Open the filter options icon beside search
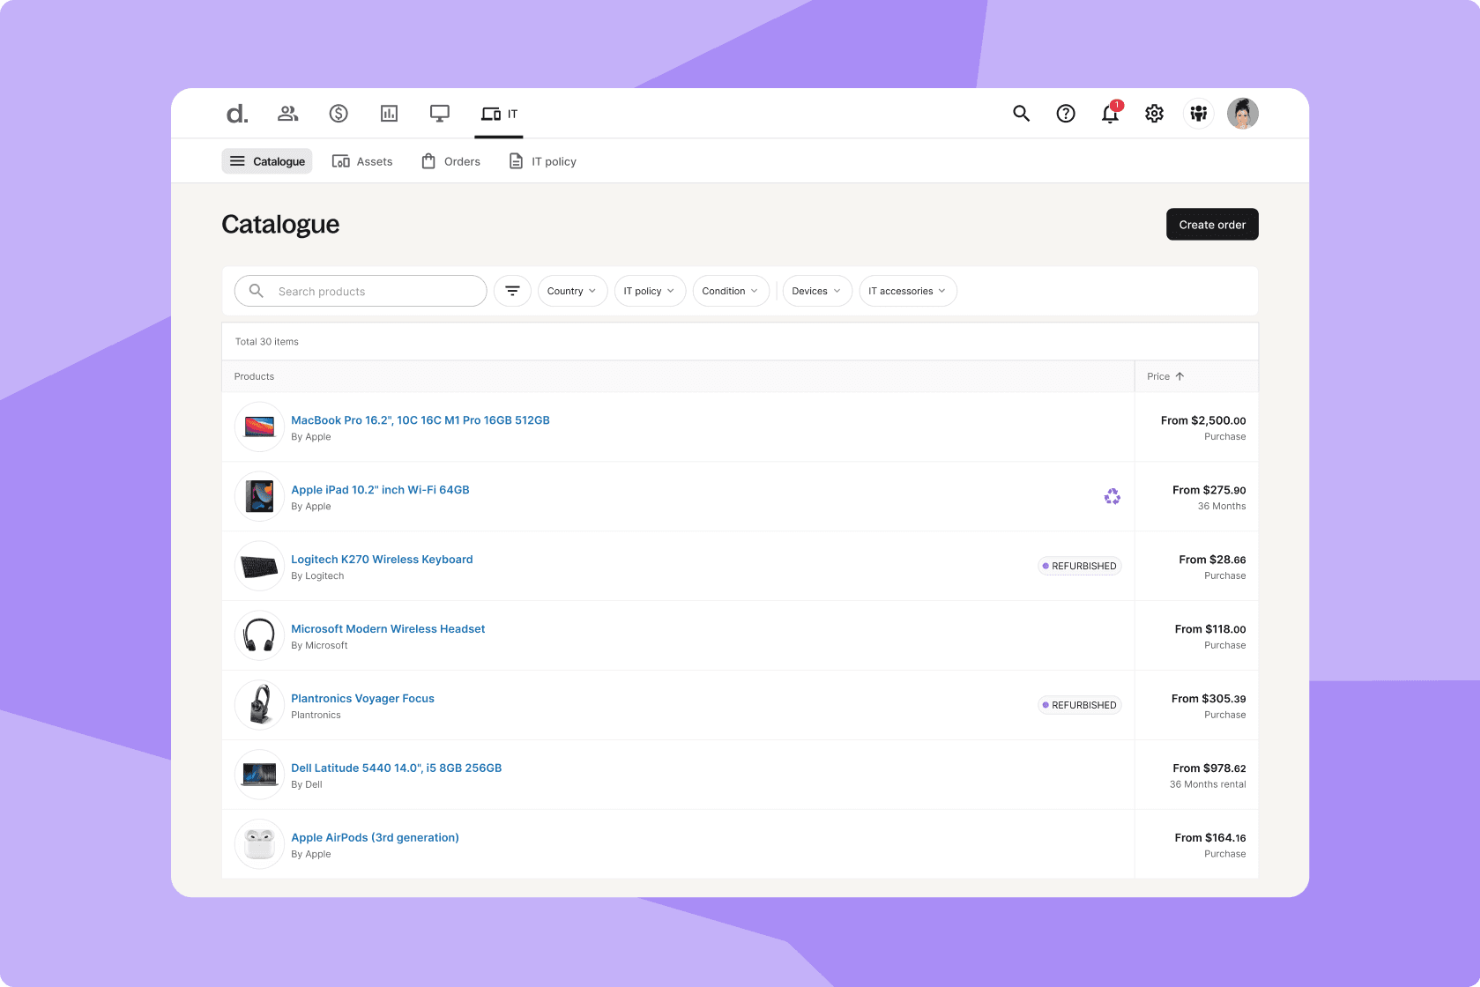 click(x=512, y=290)
